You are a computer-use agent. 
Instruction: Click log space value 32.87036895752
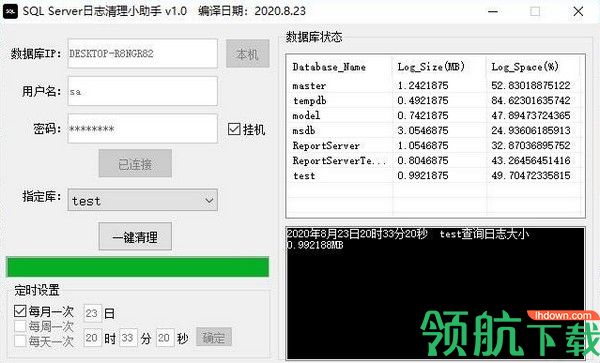[x=531, y=146]
